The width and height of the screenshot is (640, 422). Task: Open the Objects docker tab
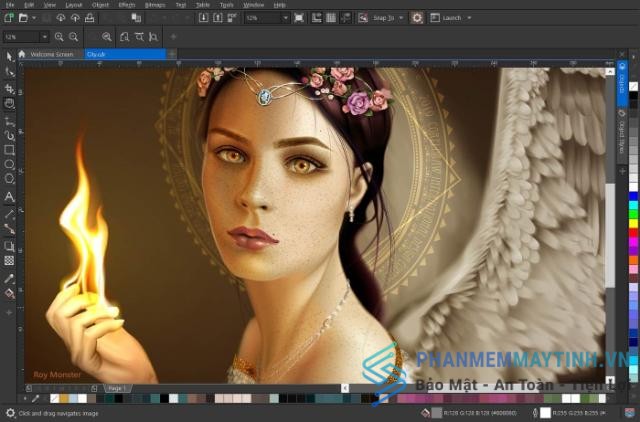(x=622, y=84)
